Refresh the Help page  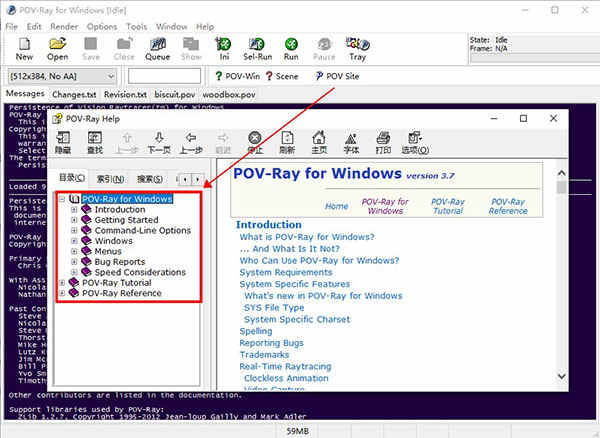(x=287, y=142)
